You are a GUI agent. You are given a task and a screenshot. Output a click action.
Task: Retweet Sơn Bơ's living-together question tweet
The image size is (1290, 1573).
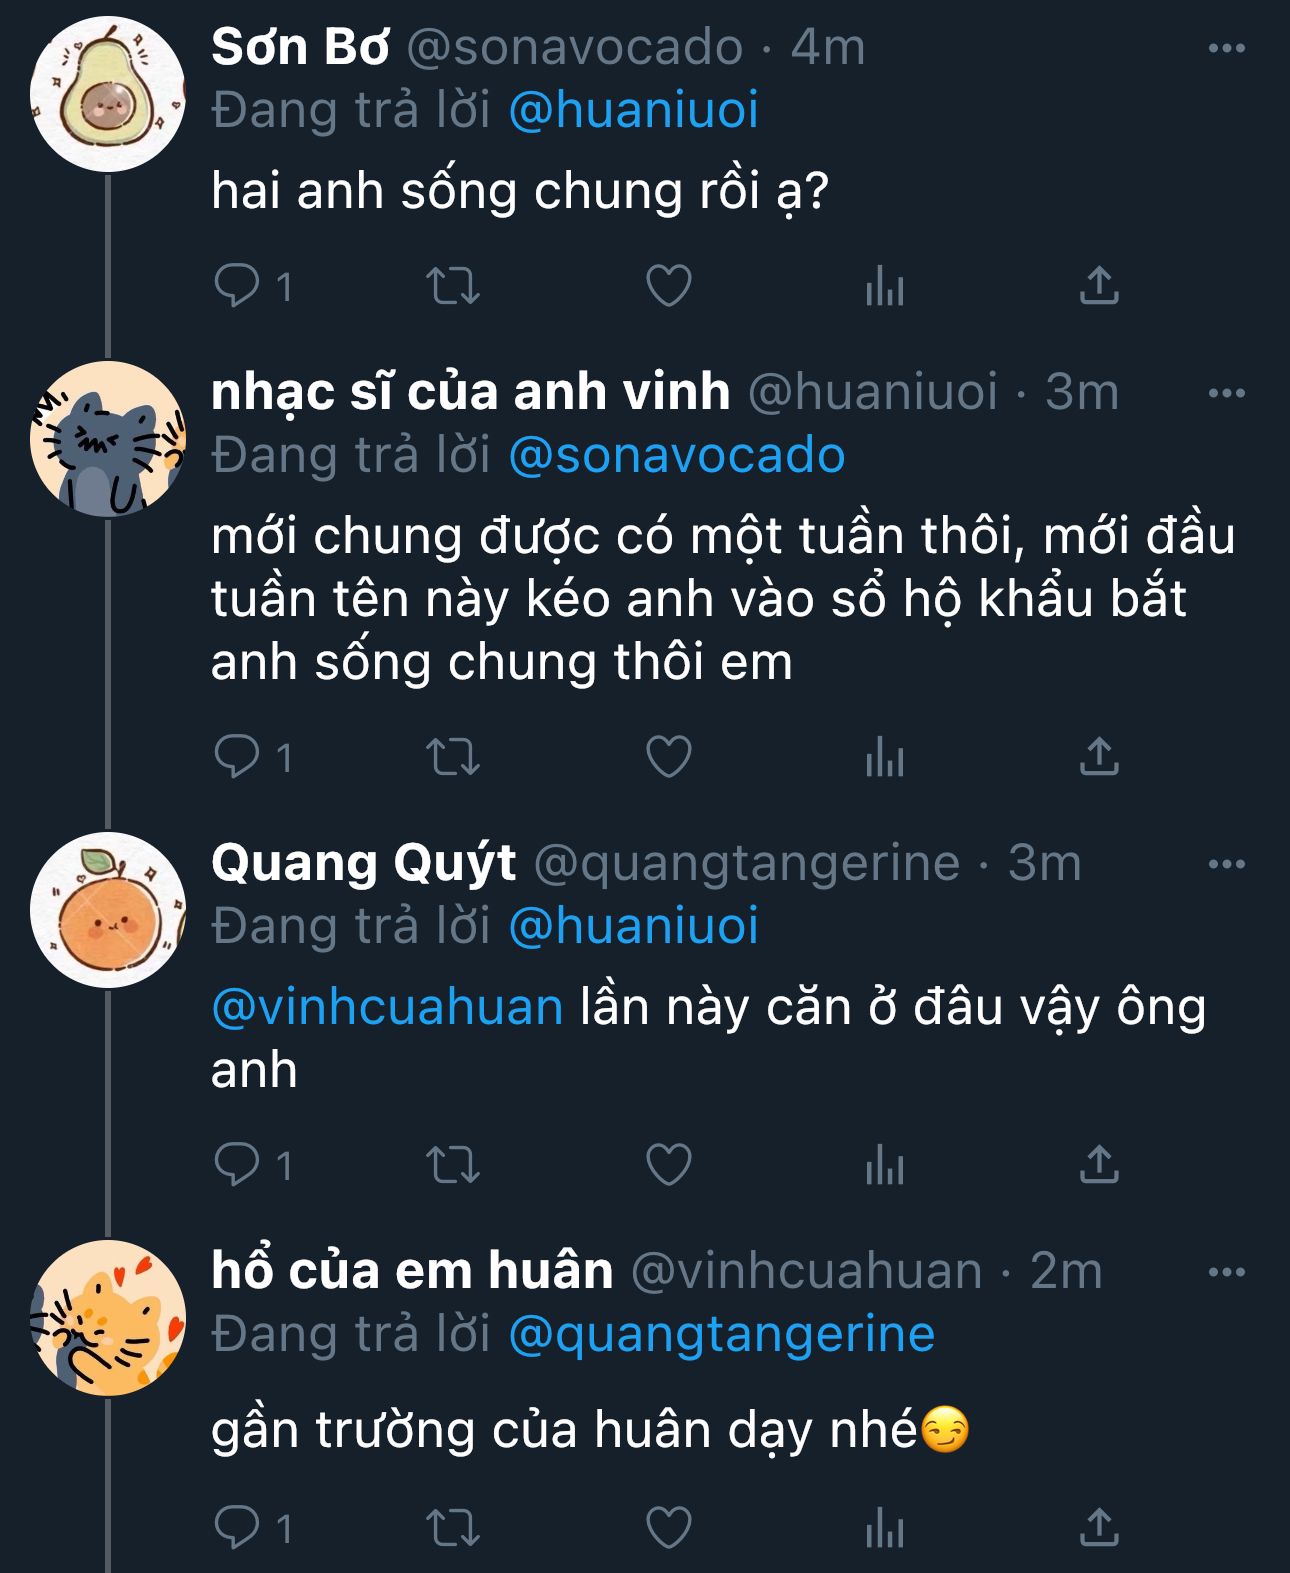(453, 286)
